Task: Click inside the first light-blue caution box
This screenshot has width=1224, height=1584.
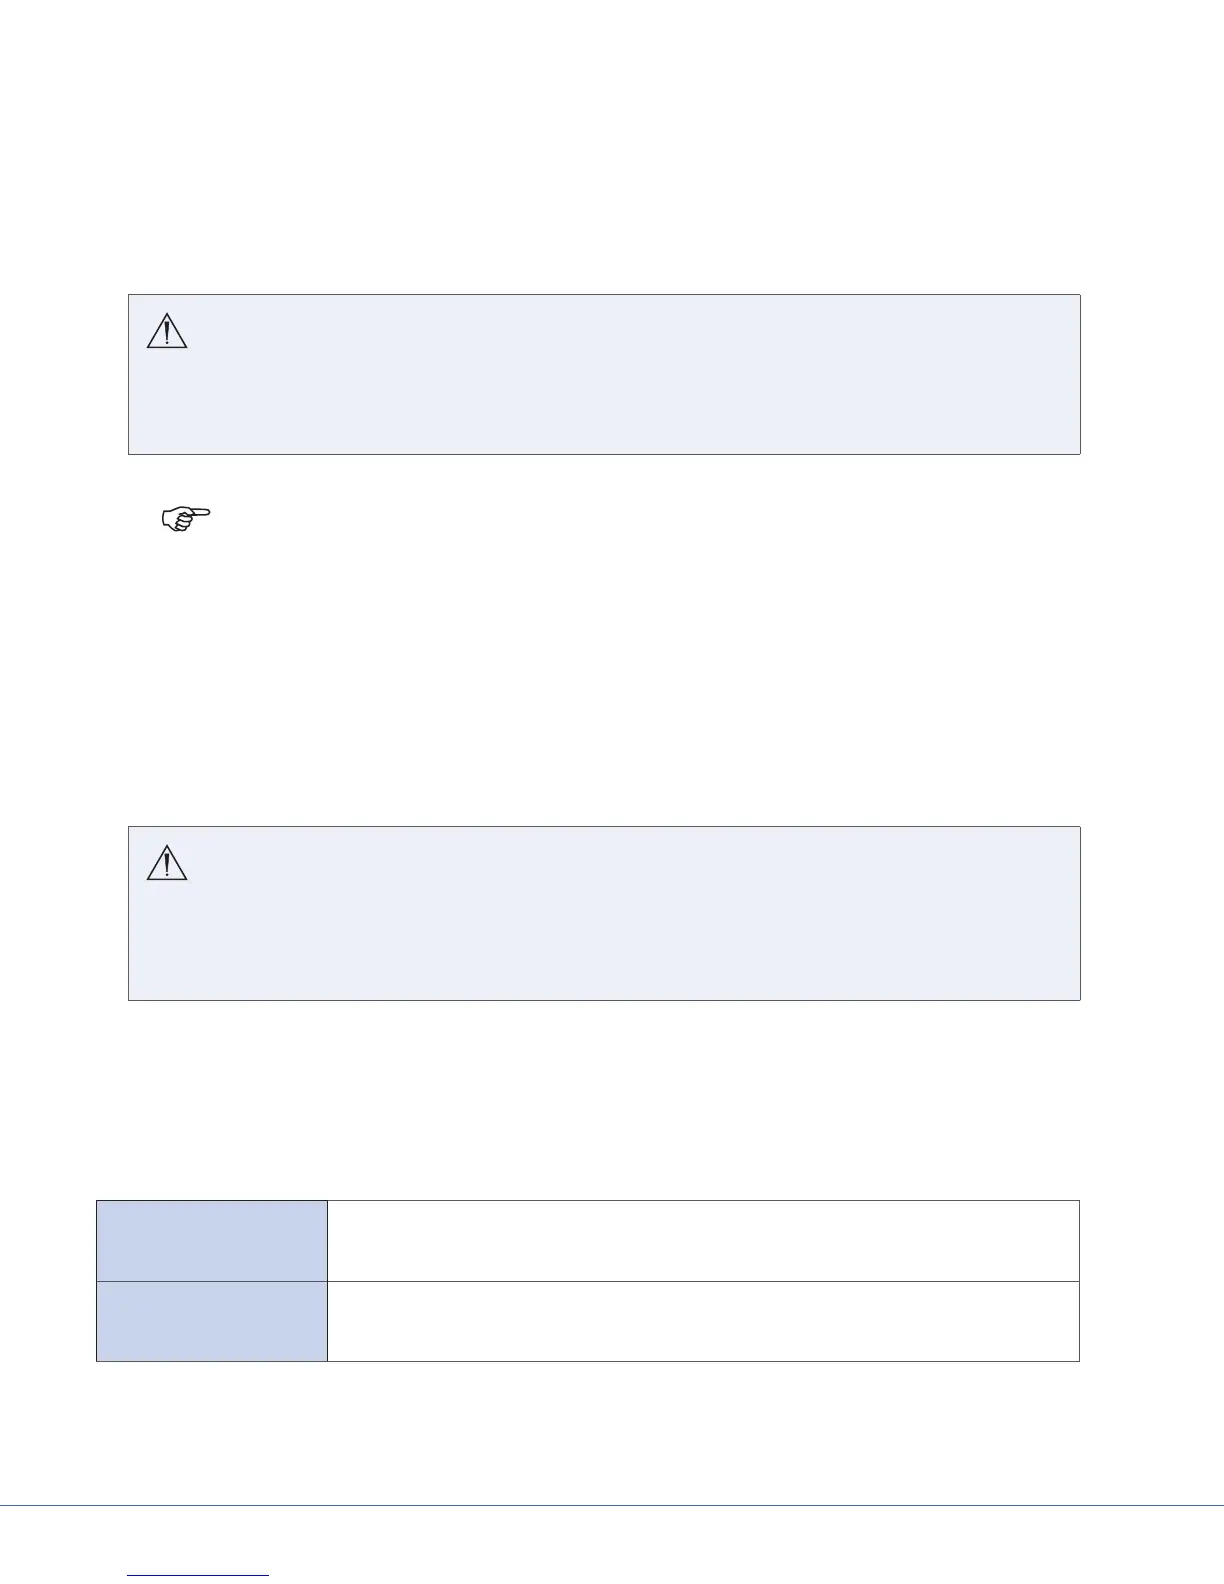Action: [x=604, y=374]
